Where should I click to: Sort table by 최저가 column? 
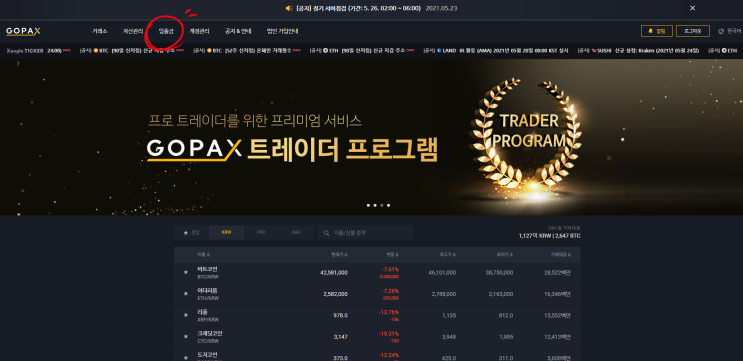pyautogui.click(x=504, y=255)
